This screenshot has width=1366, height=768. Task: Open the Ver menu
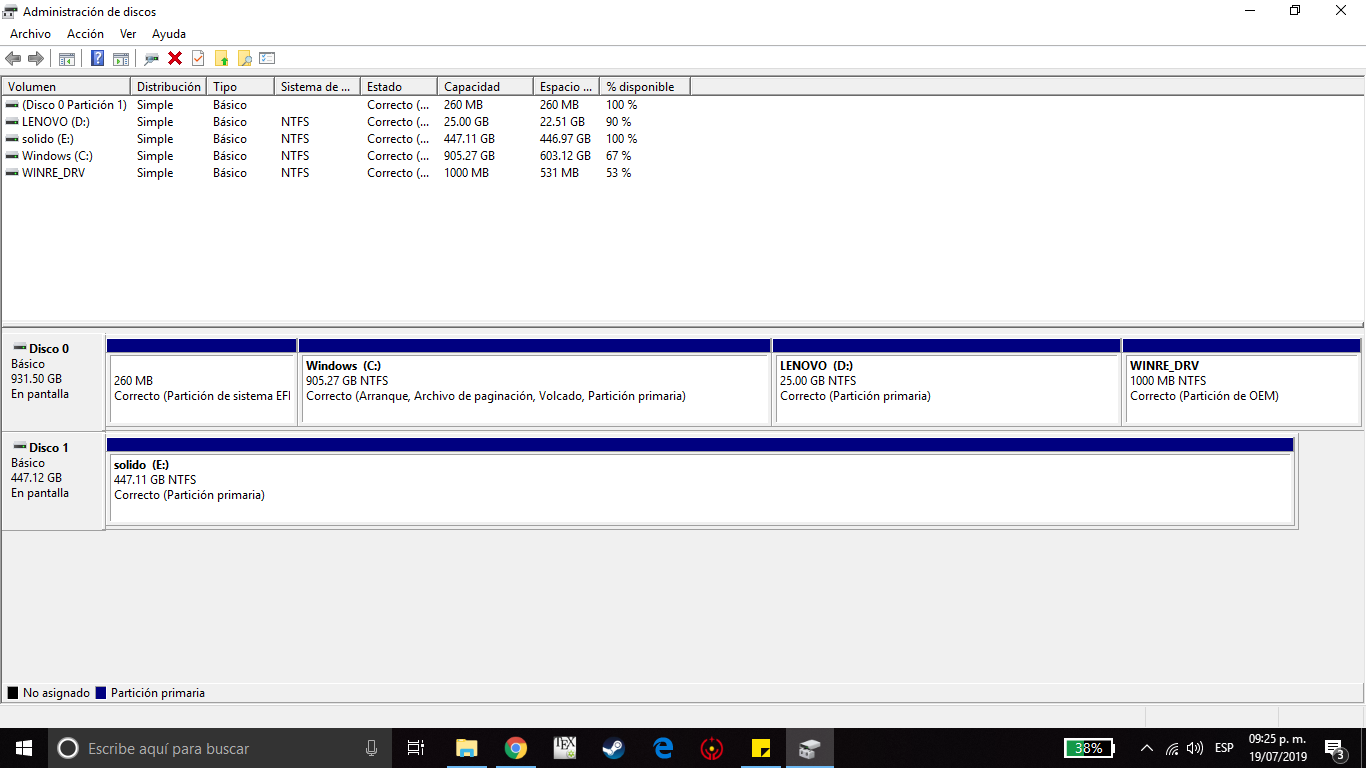pyautogui.click(x=128, y=34)
